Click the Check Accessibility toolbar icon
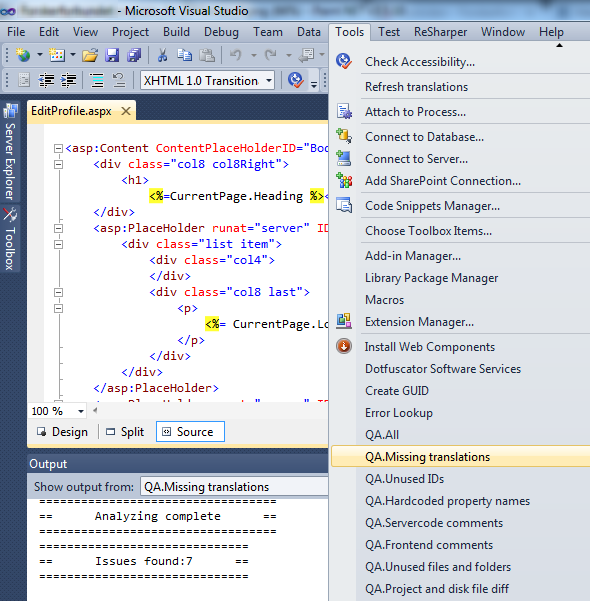 coord(296,80)
